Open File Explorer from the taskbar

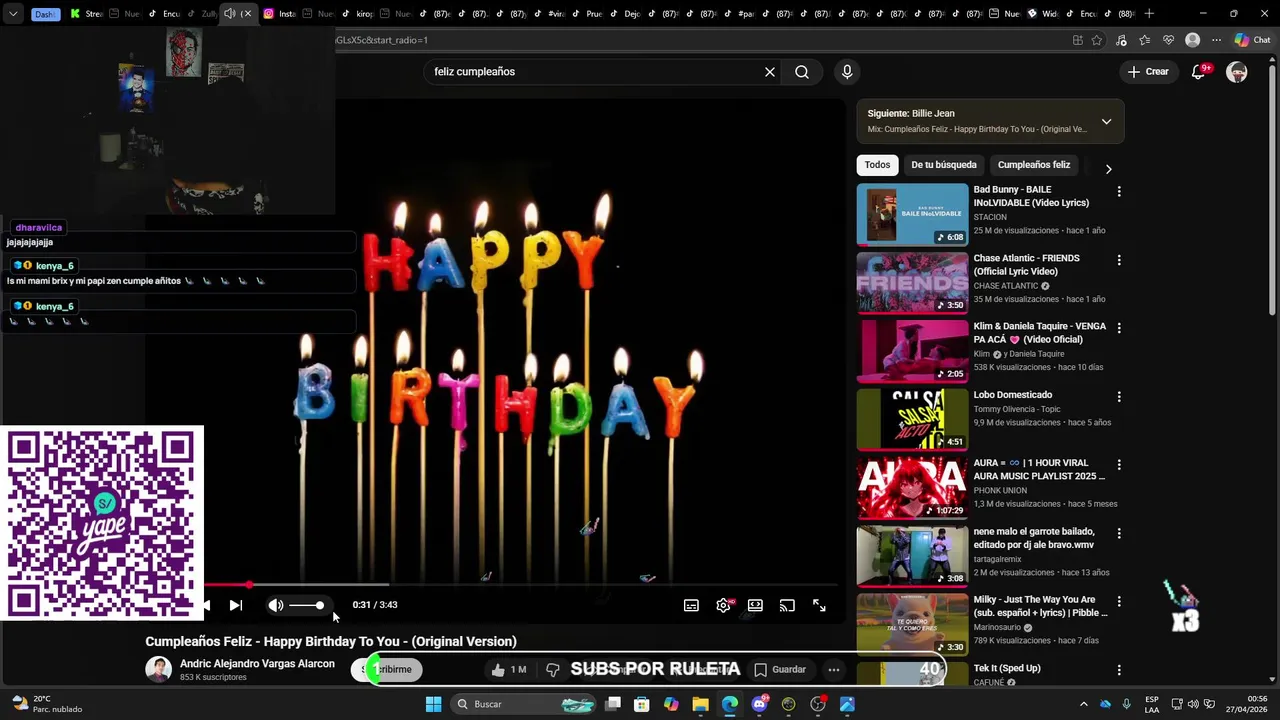[x=700, y=704]
